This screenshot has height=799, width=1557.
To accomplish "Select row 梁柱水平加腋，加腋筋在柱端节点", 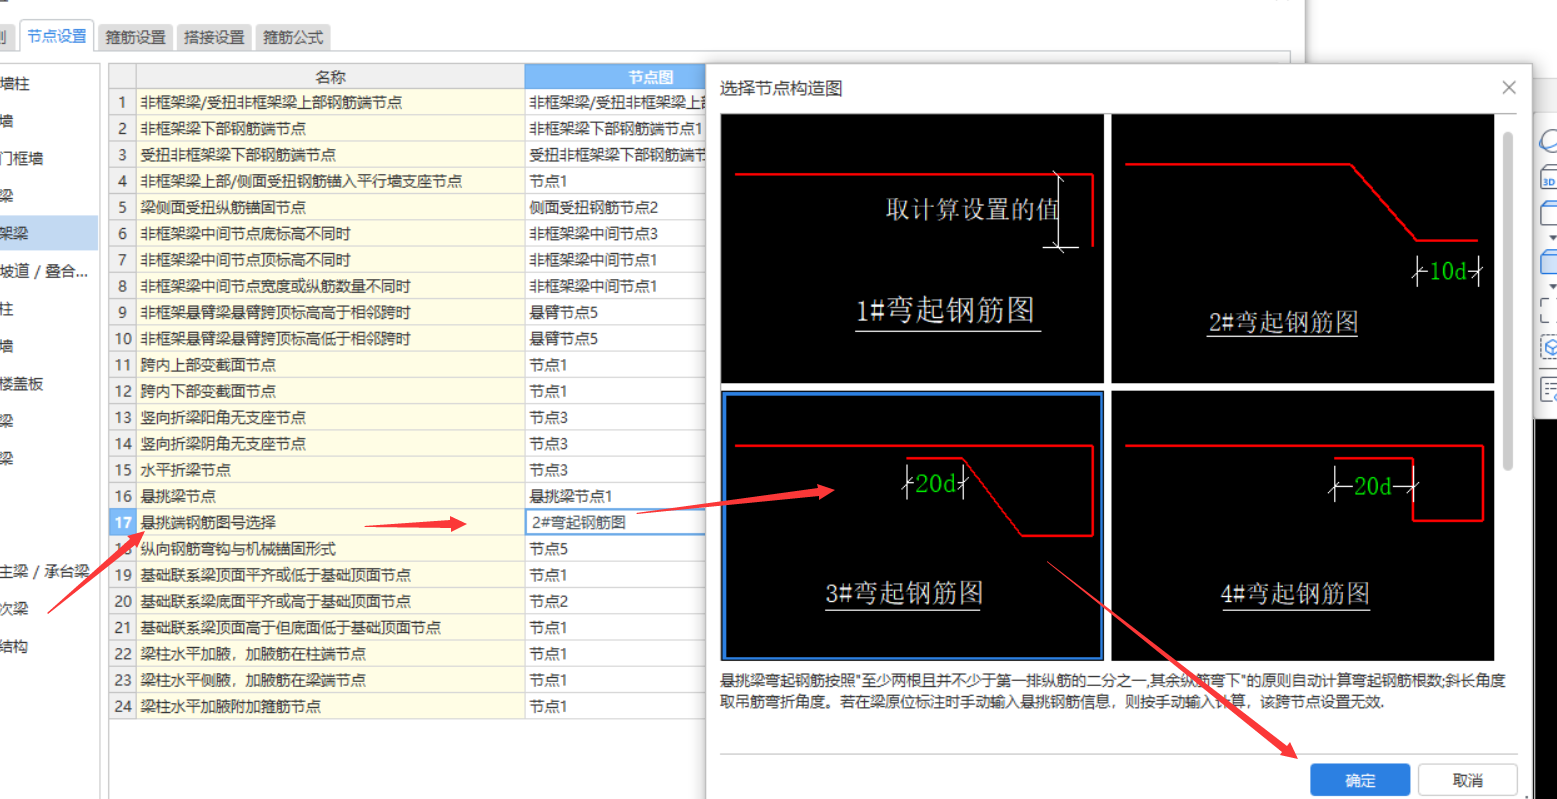I will (330, 654).
